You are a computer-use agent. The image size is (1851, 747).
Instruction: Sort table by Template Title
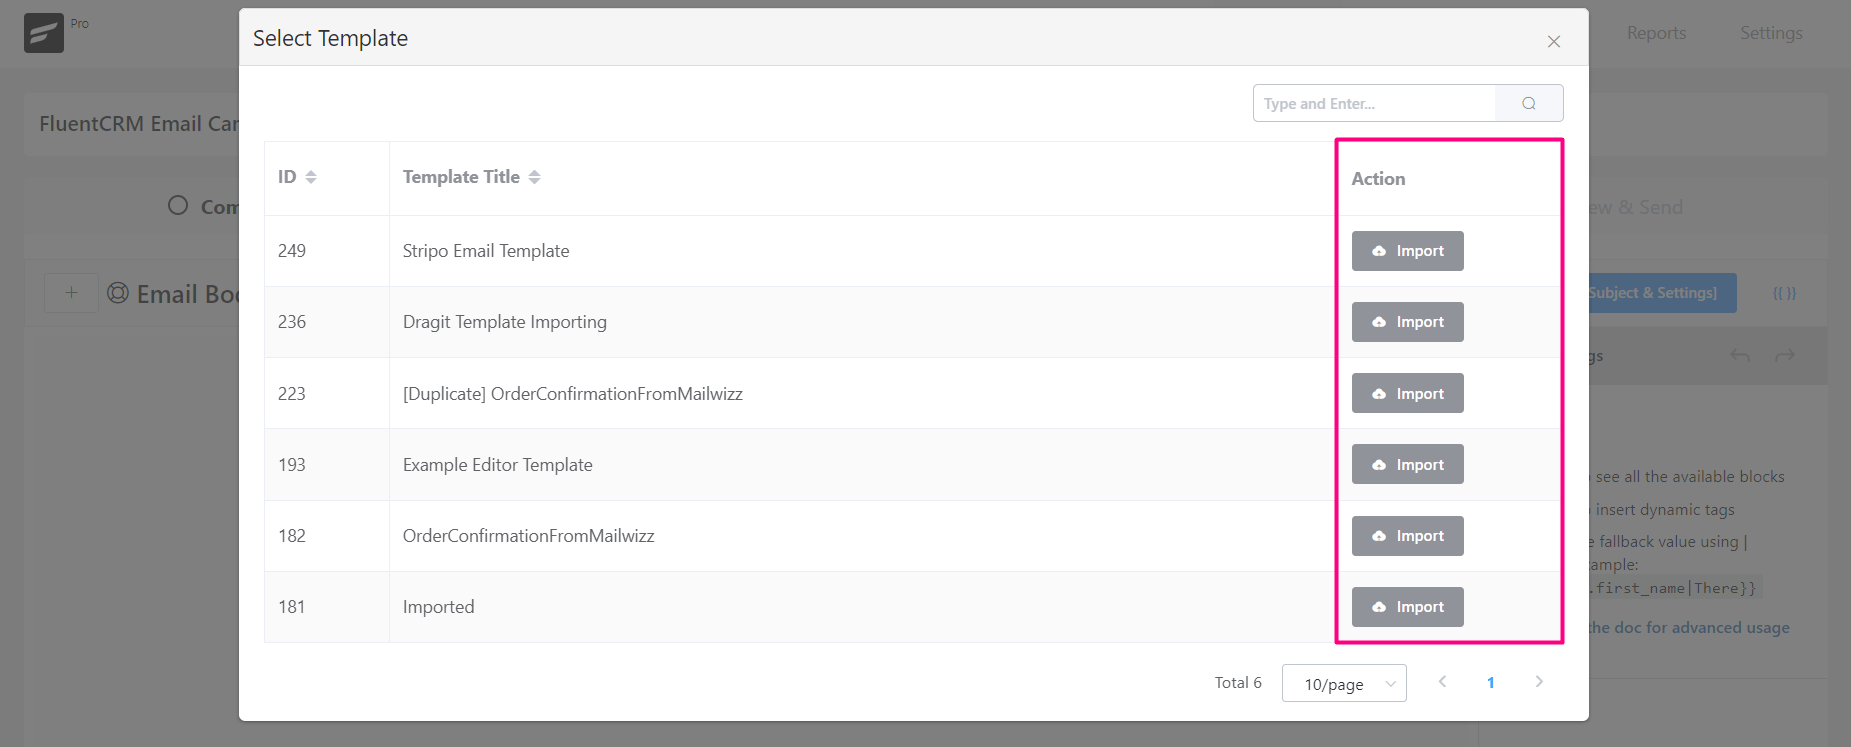click(535, 177)
